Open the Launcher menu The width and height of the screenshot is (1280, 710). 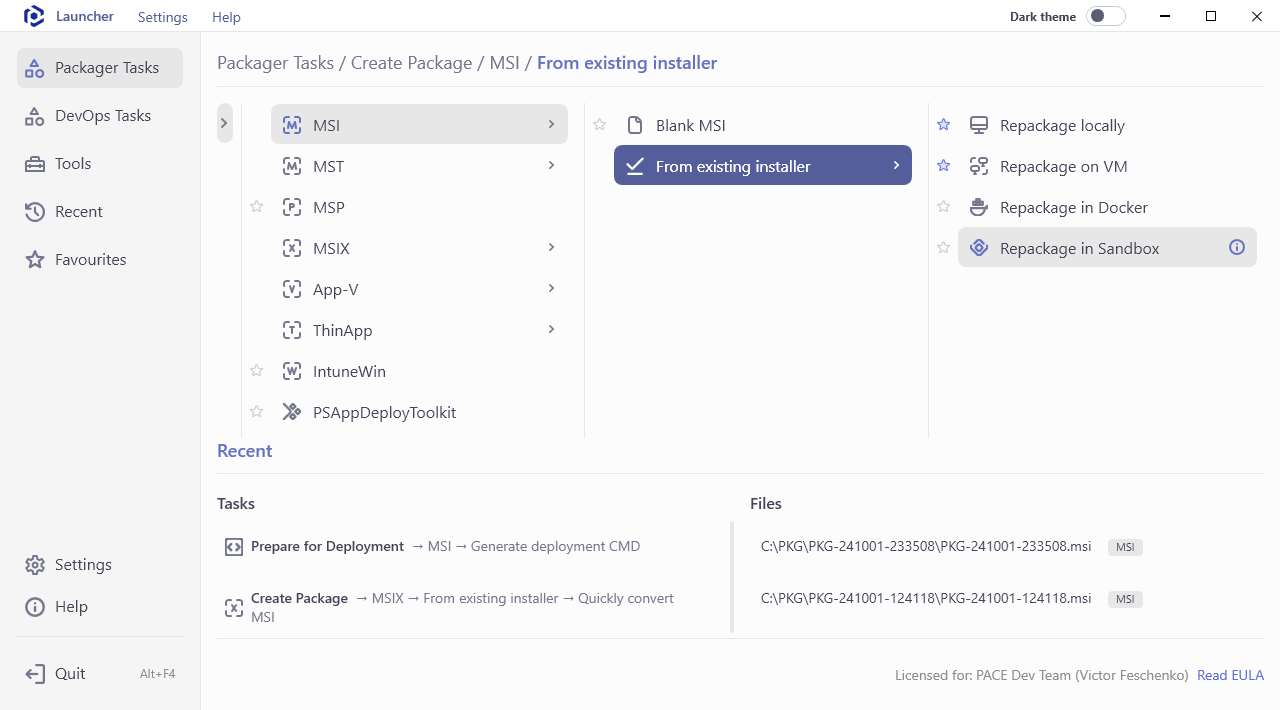pos(84,17)
